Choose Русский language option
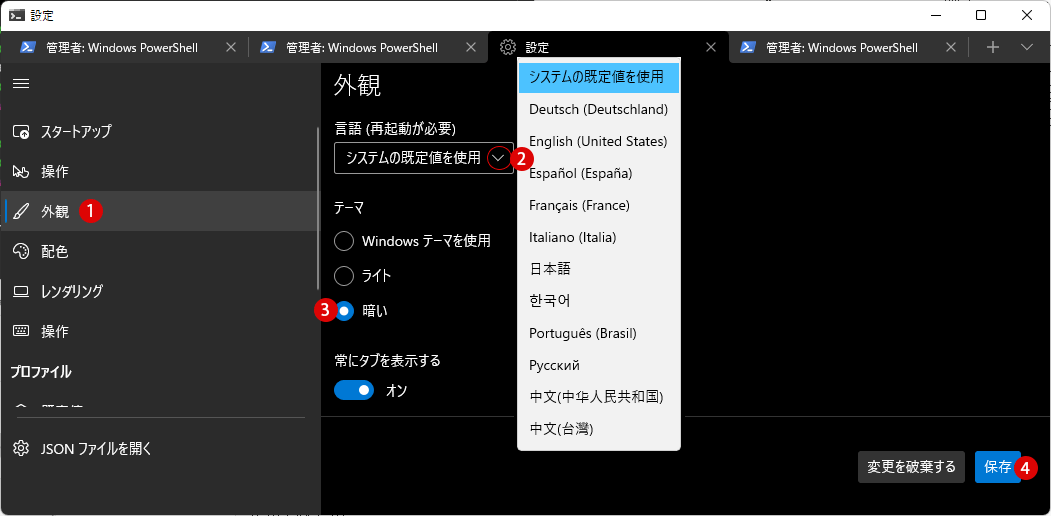Viewport: 1051px width, 516px height. click(x=599, y=365)
